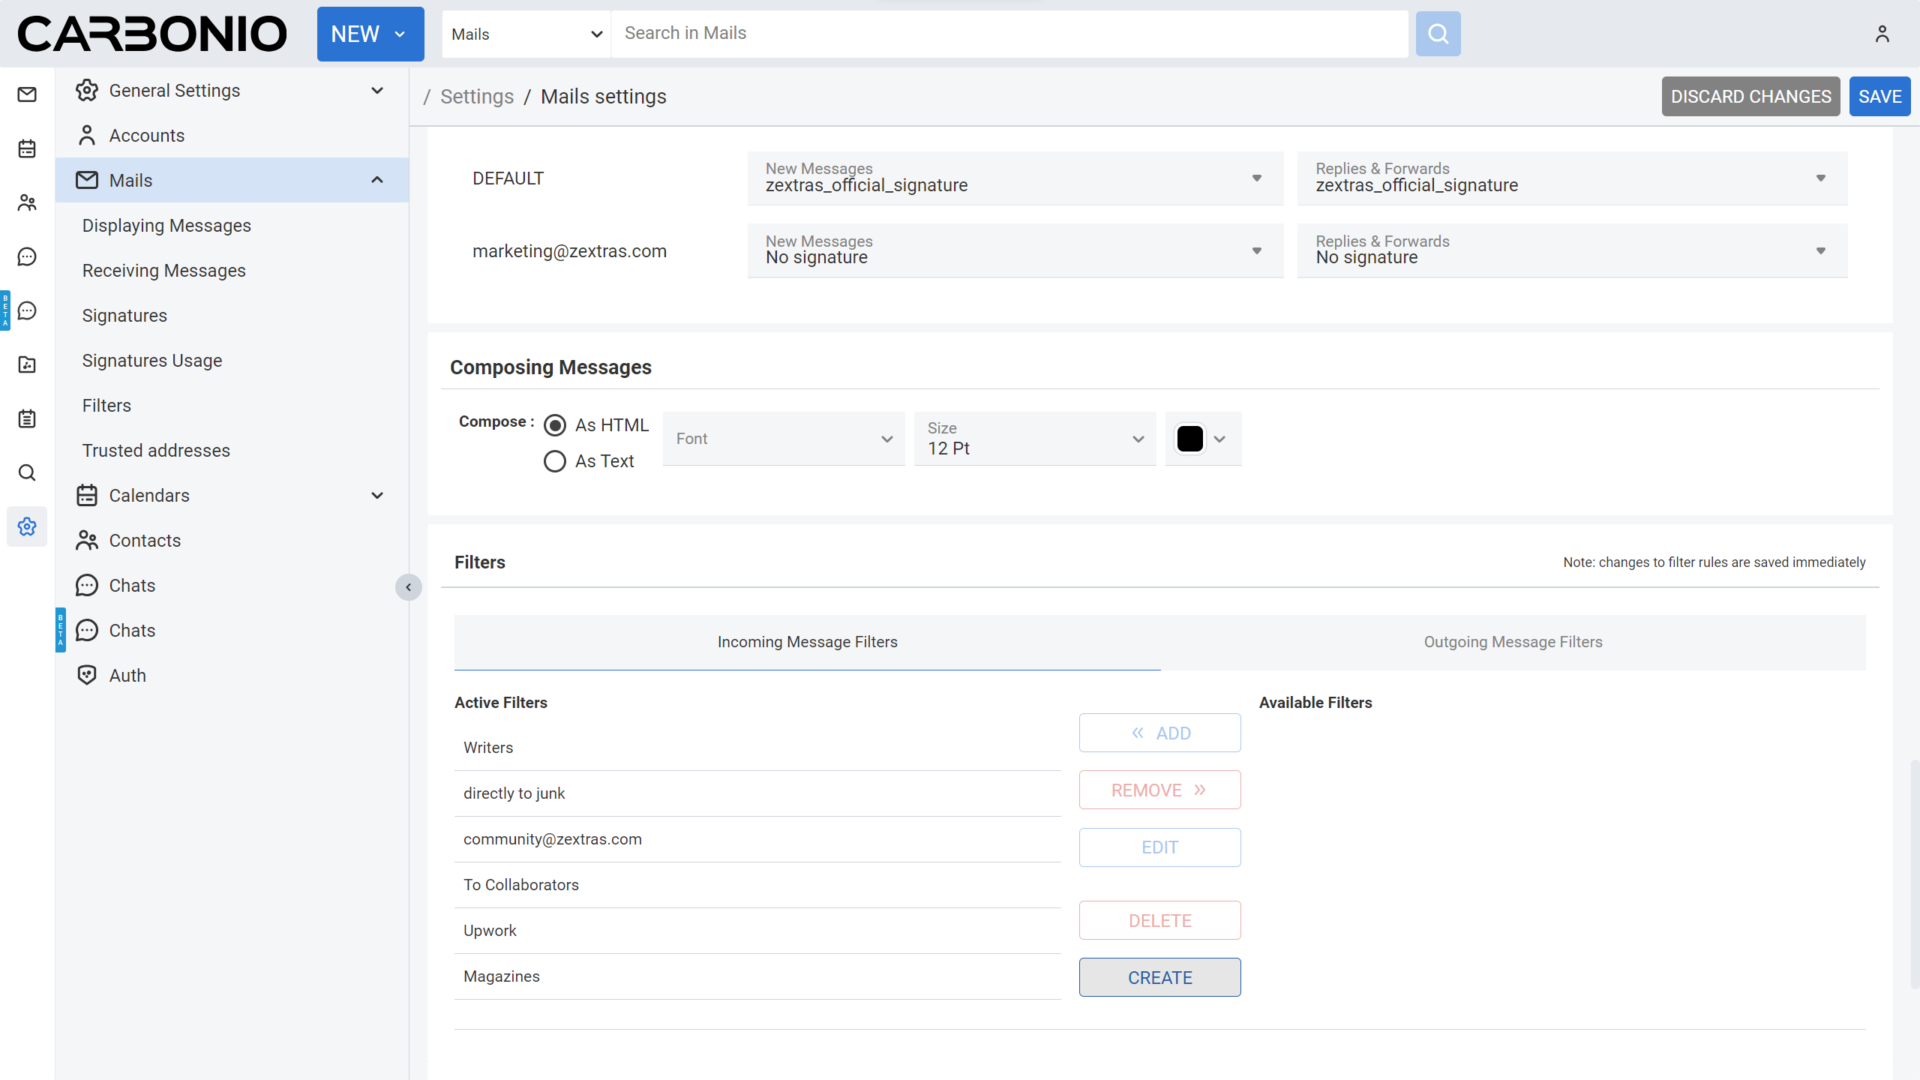
Task: Switch to the Outgoing Message Filters tab
Action: tap(1513, 642)
